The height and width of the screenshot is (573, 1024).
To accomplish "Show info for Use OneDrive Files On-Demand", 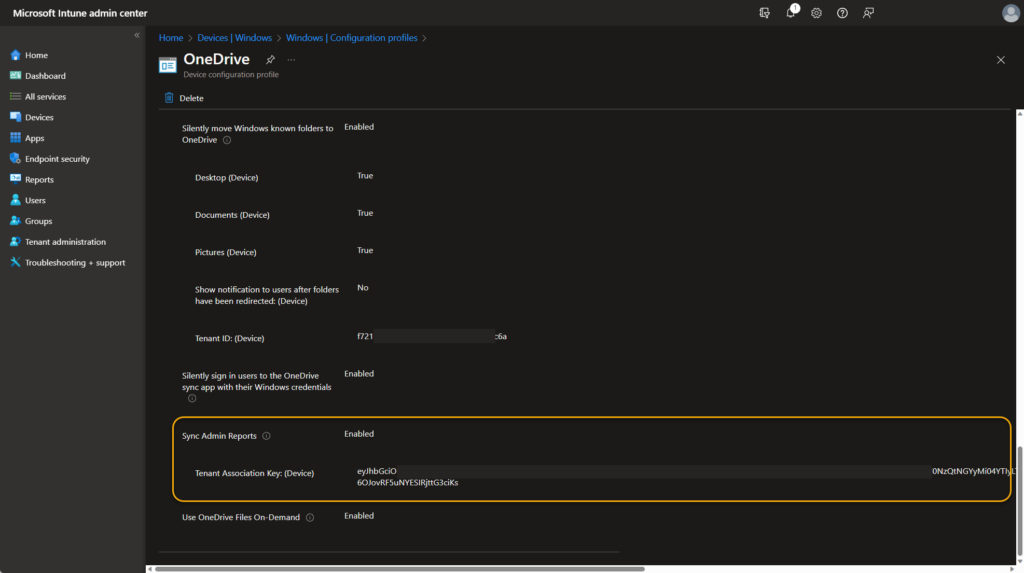I will point(310,517).
